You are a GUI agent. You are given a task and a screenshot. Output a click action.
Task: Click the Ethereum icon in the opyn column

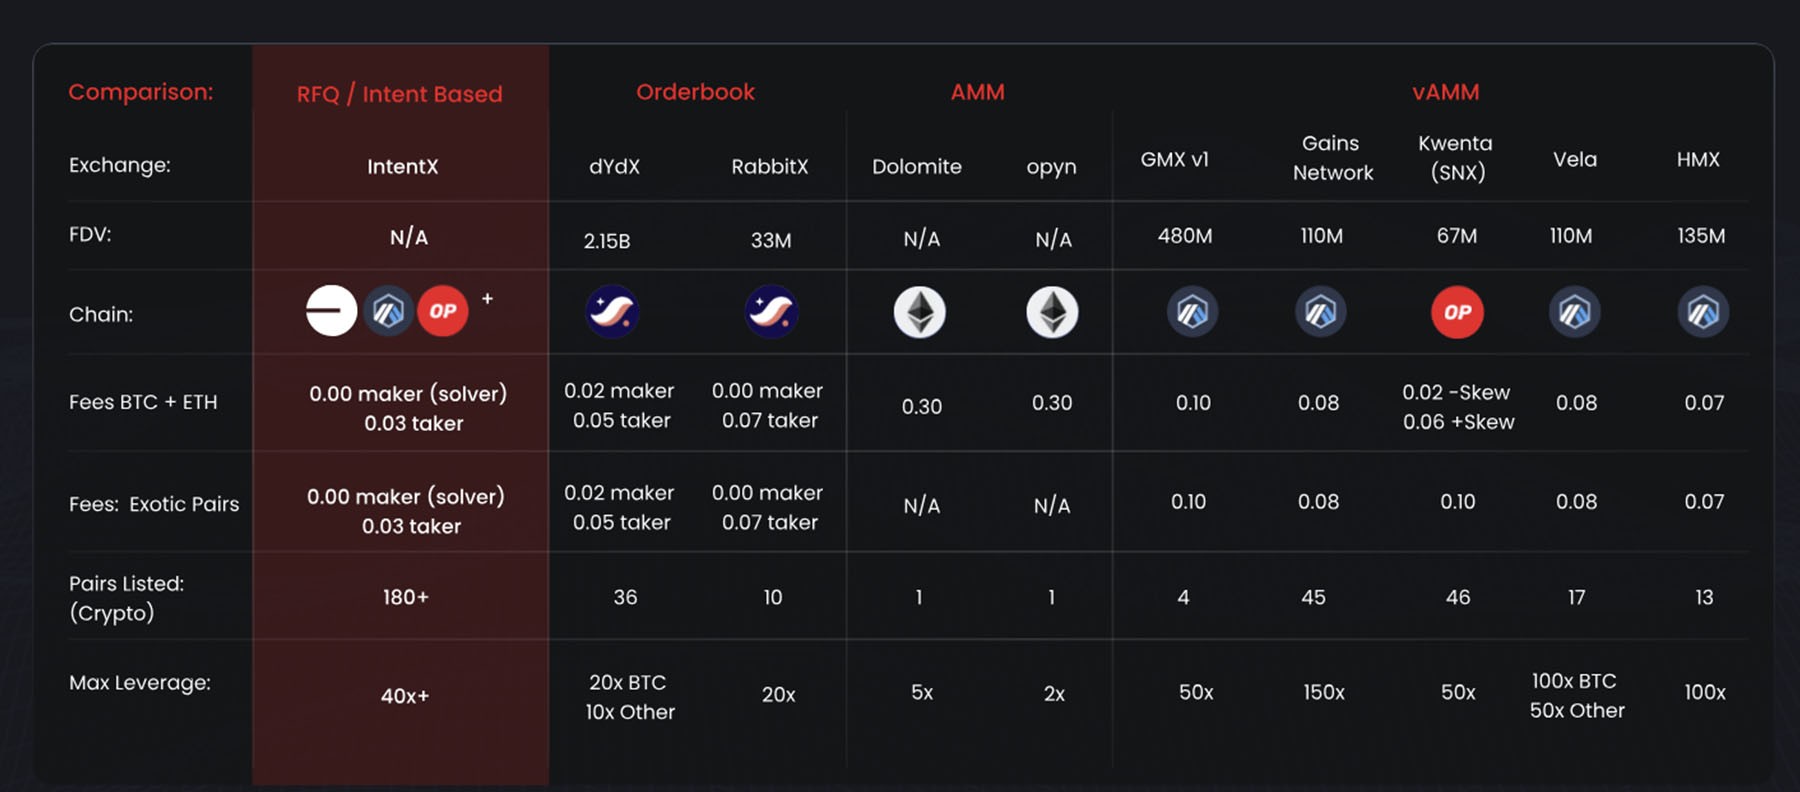(1052, 312)
